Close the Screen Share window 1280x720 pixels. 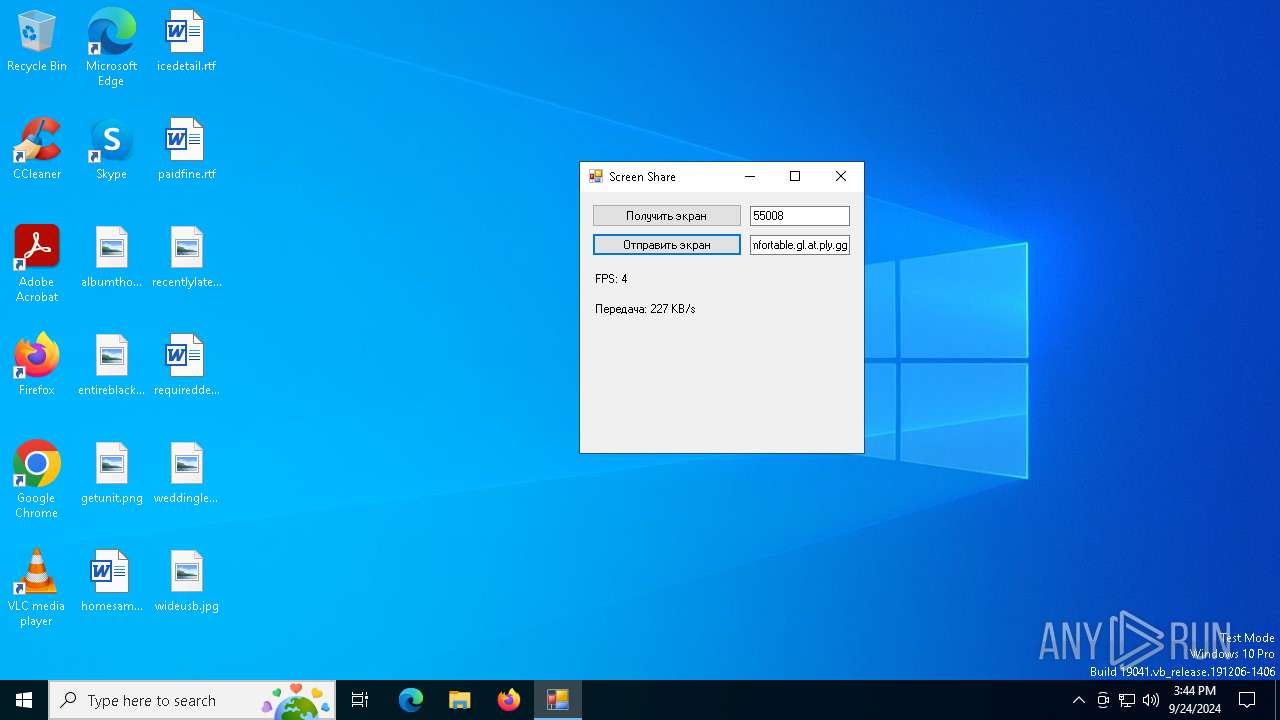(841, 177)
